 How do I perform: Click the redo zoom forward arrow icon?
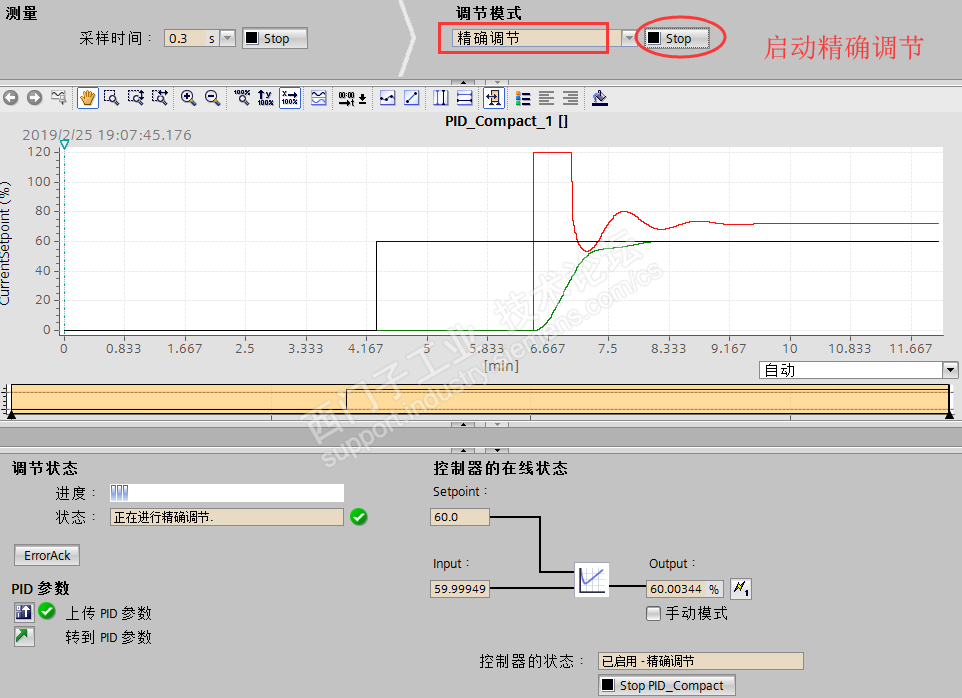pos(34,98)
